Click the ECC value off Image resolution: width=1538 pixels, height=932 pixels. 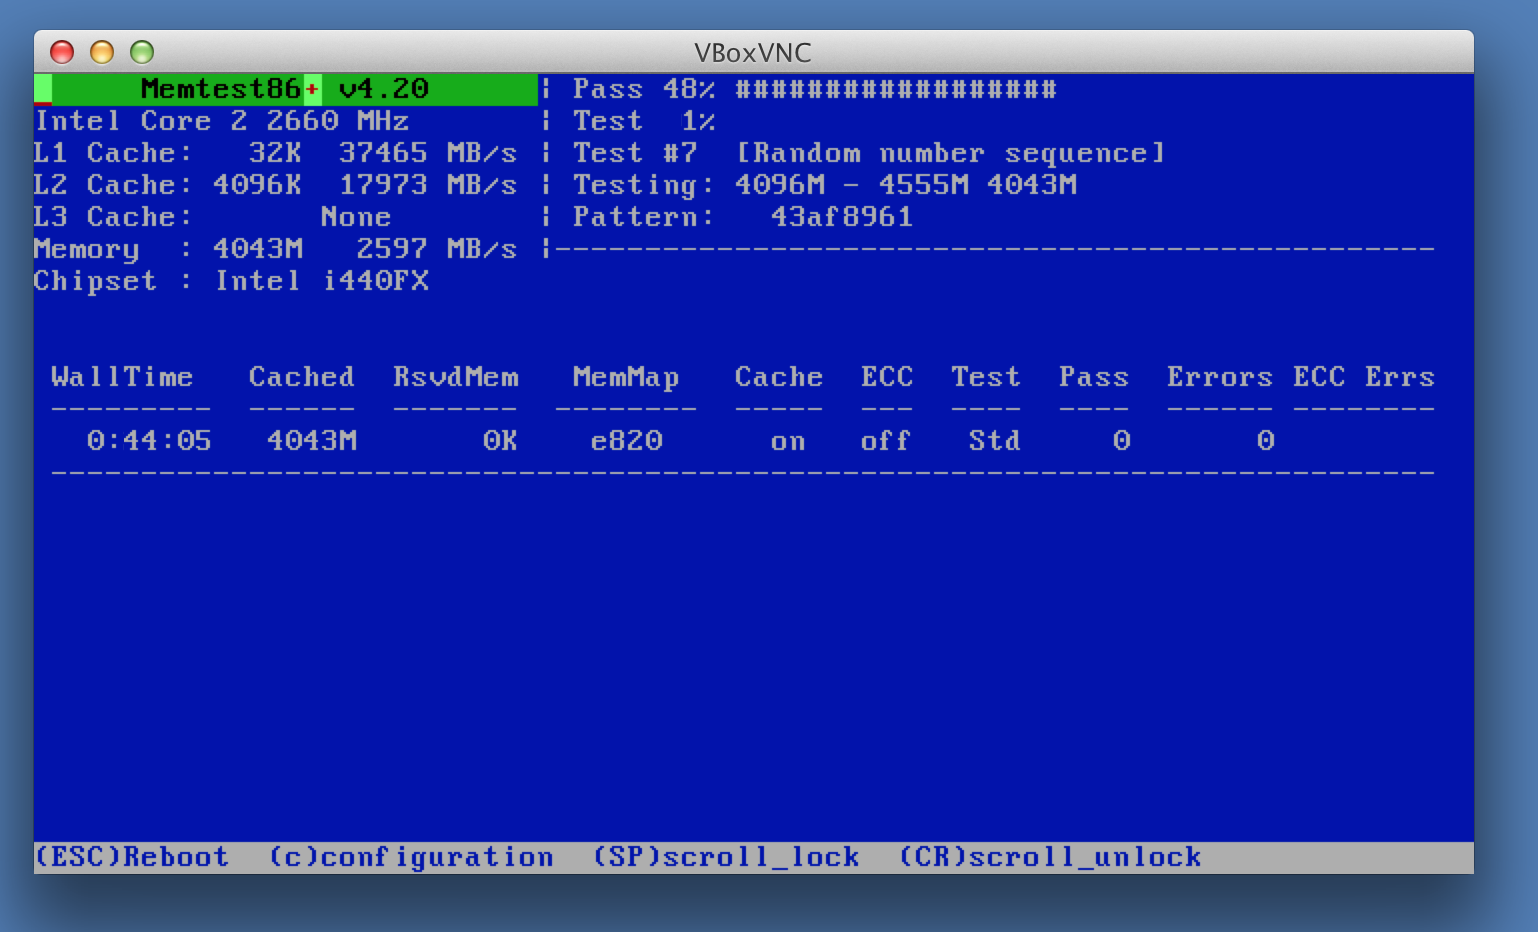[x=886, y=441]
